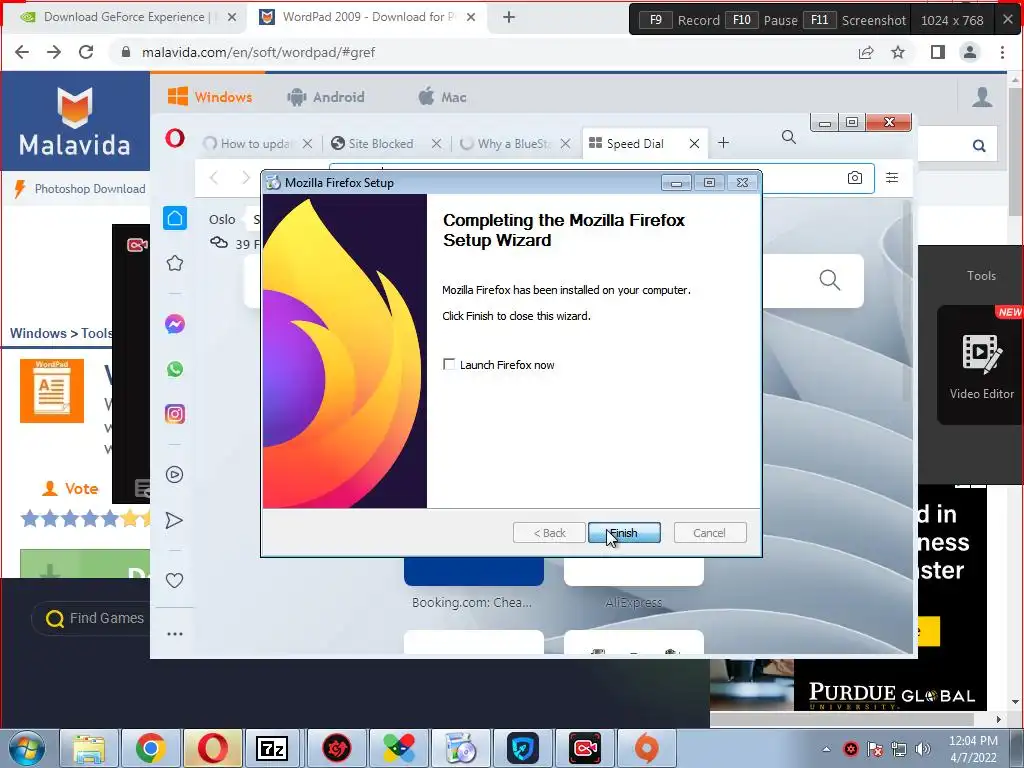Open Pinboards heart in Opera sidebar
Viewport: 1024px width, 768px height.
point(174,580)
